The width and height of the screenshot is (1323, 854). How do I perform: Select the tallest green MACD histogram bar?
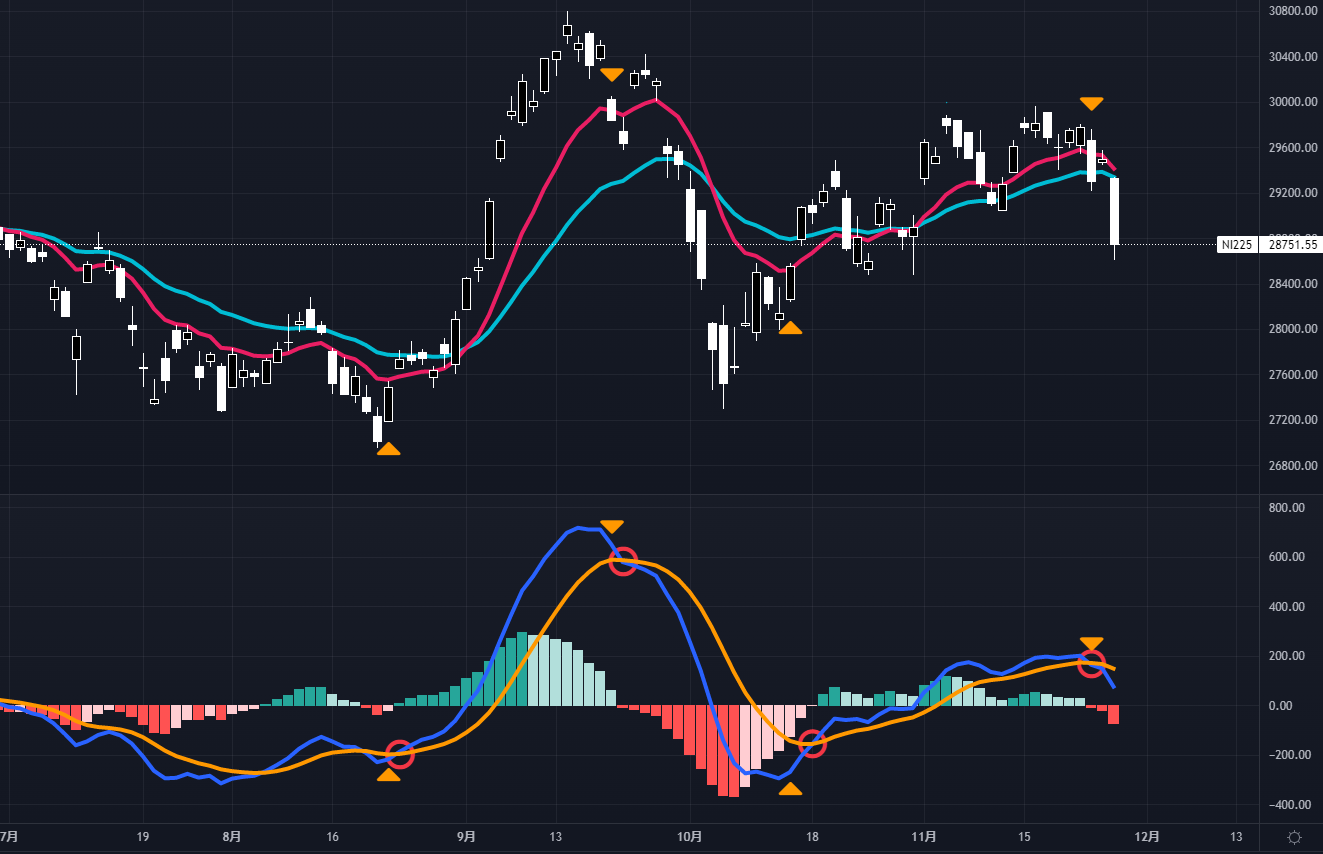click(521, 669)
